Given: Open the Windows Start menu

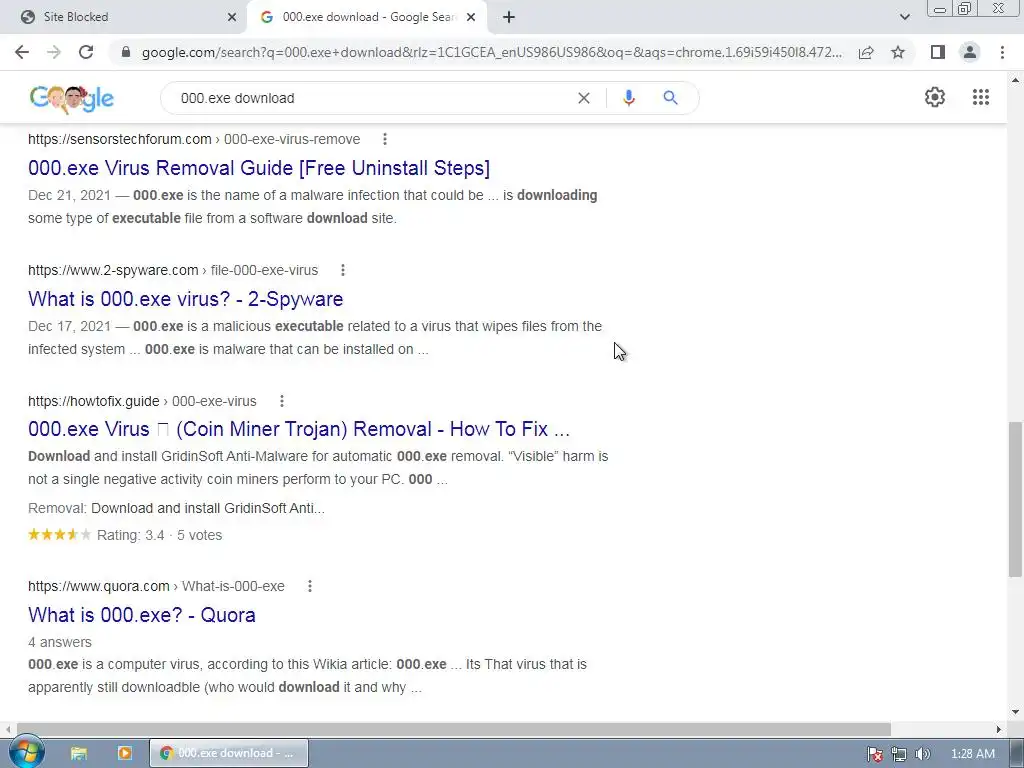Looking at the screenshot, I should (26, 753).
